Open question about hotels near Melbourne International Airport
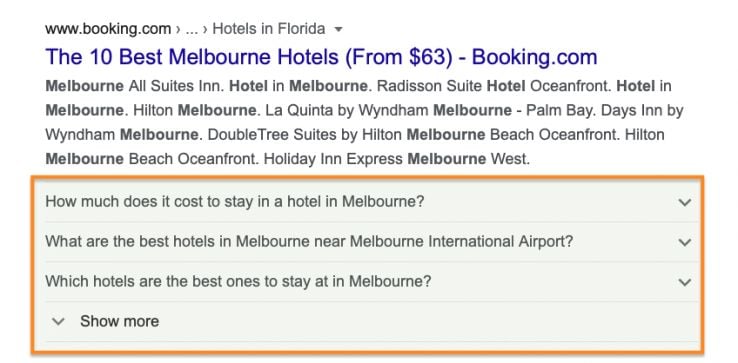 309,242
